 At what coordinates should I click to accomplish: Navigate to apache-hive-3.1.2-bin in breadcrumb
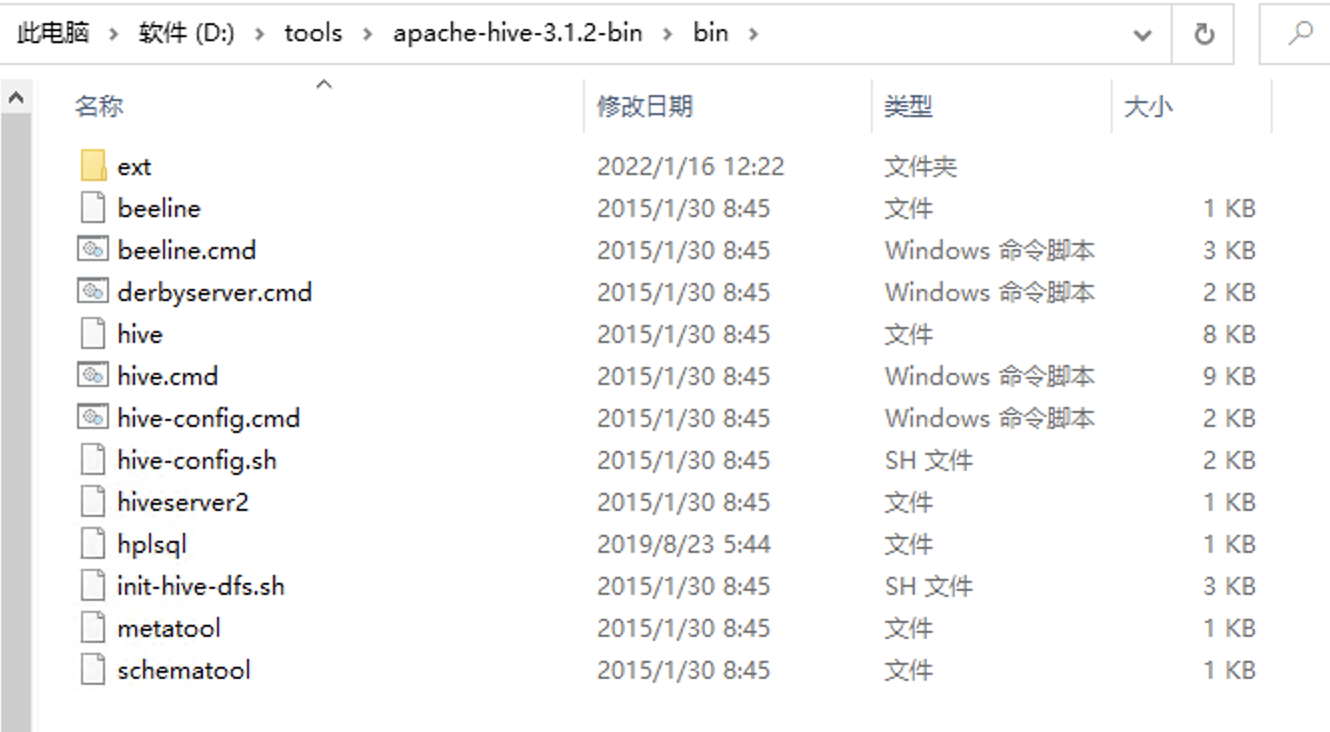517,33
